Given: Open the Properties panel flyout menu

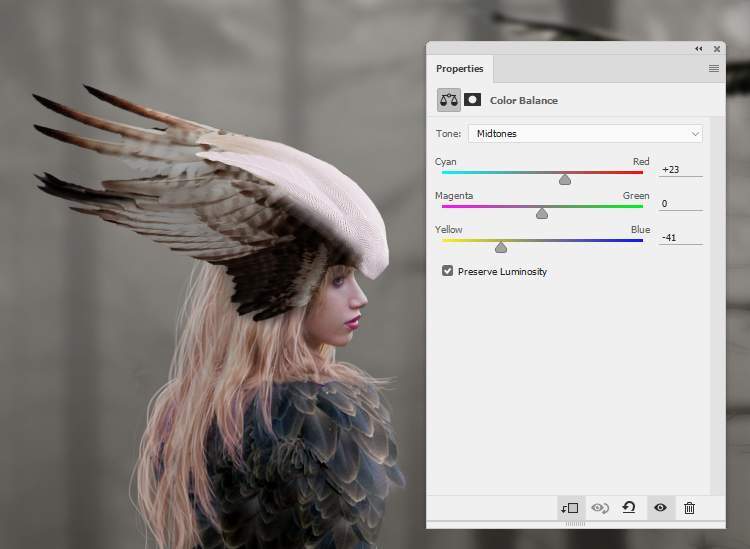Looking at the screenshot, I should (x=714, y=68).
